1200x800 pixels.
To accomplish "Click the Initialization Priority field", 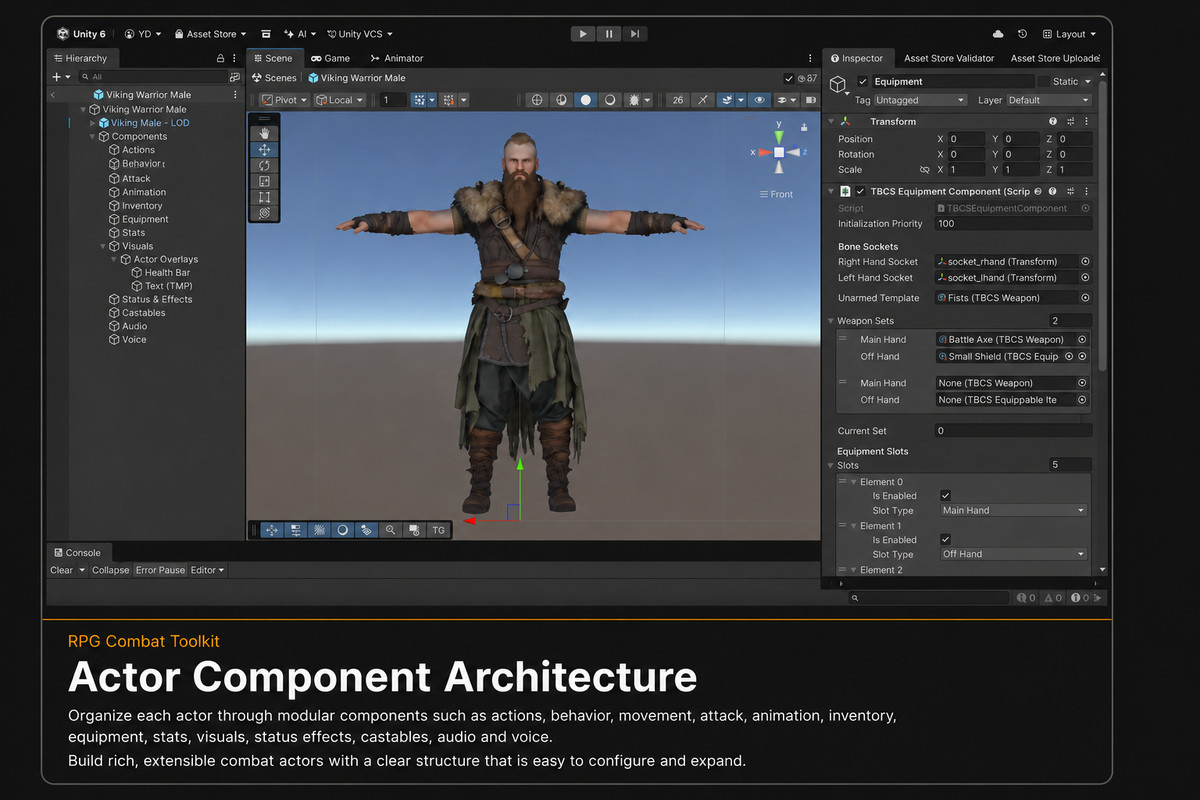I will 1013,224.
